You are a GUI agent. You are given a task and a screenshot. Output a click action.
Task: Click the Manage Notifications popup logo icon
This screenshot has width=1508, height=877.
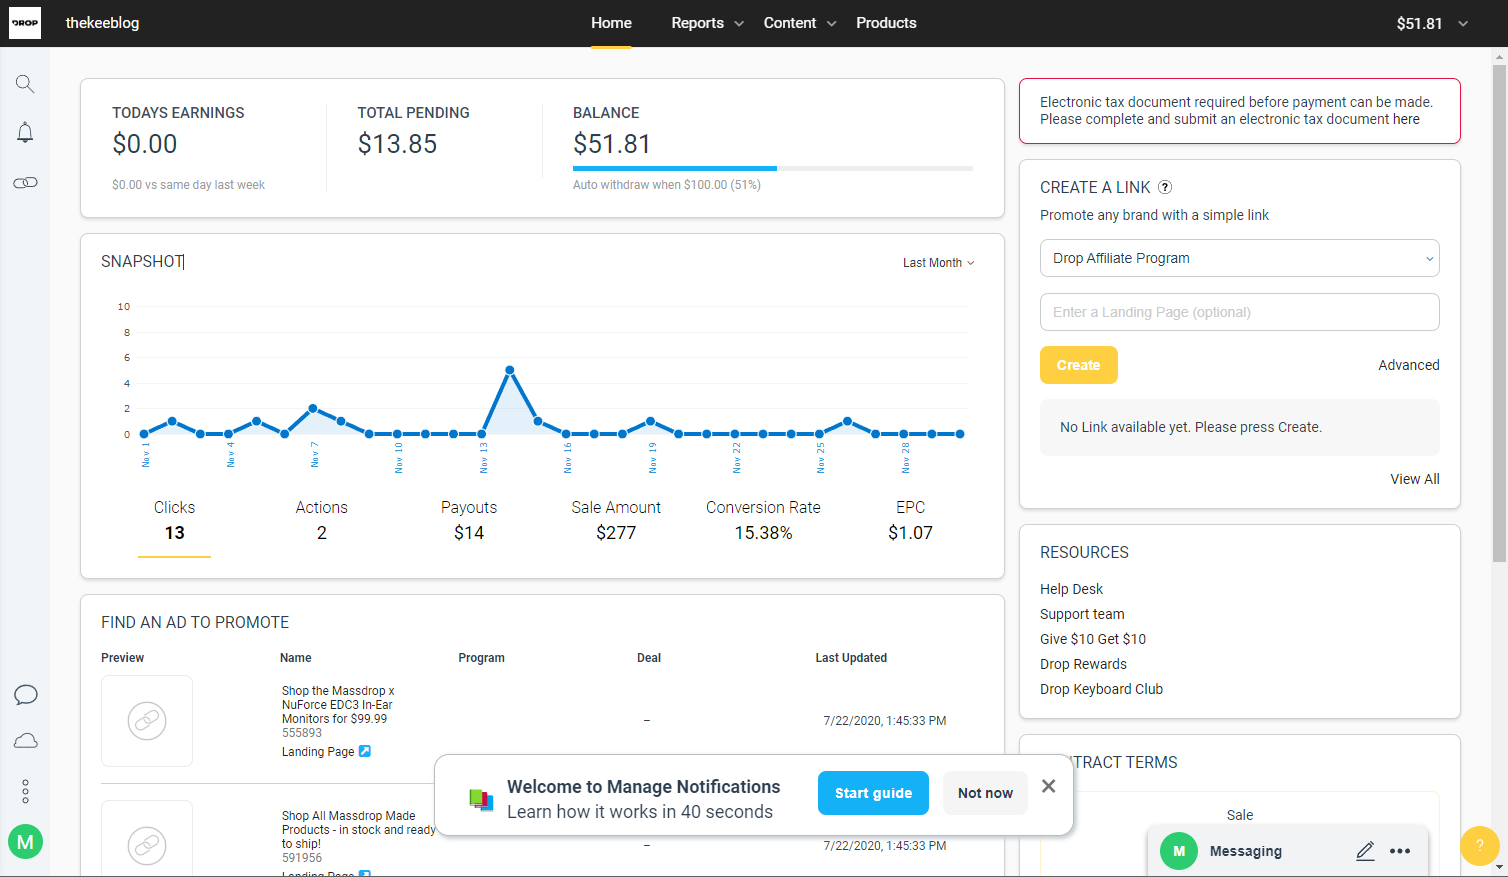tap(481, 798)
